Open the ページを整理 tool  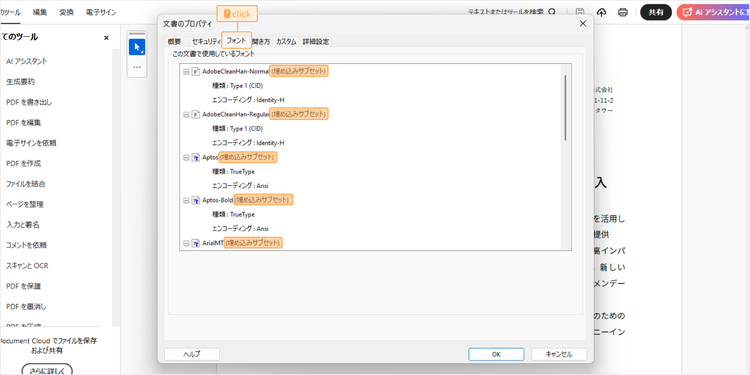(25, 204)
